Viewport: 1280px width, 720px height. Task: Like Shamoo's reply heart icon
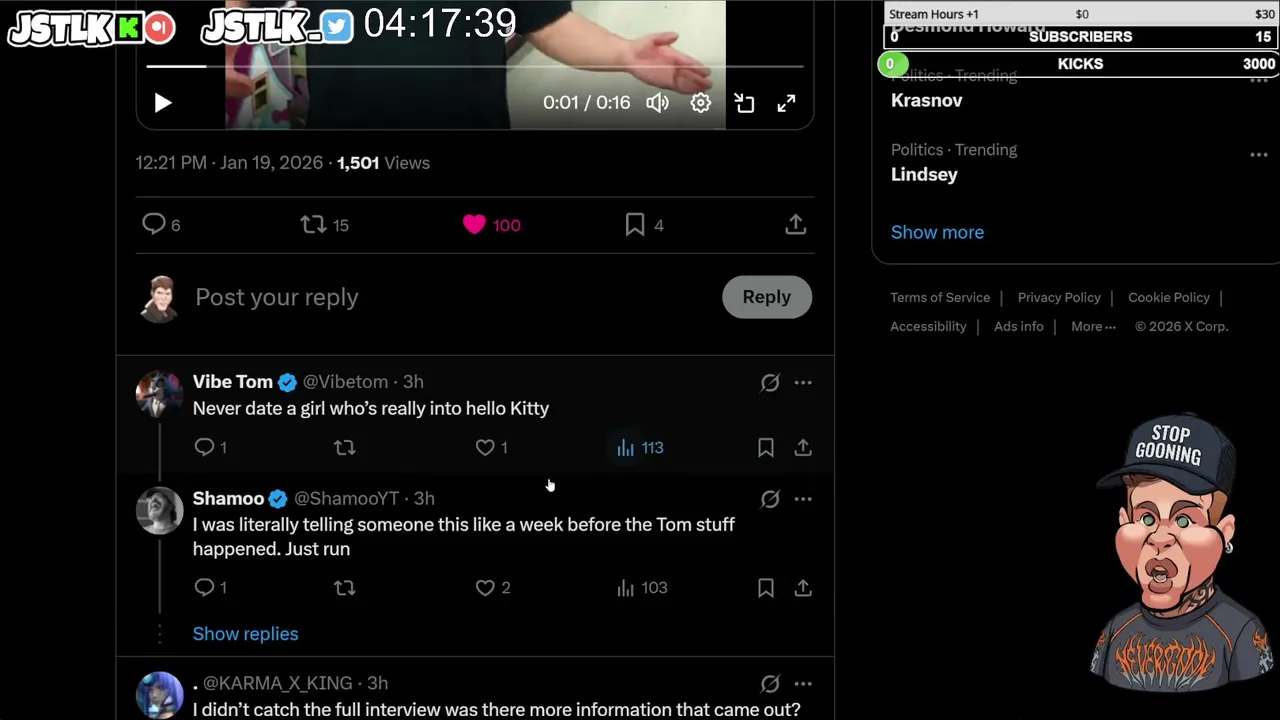(x=485, y=588)
